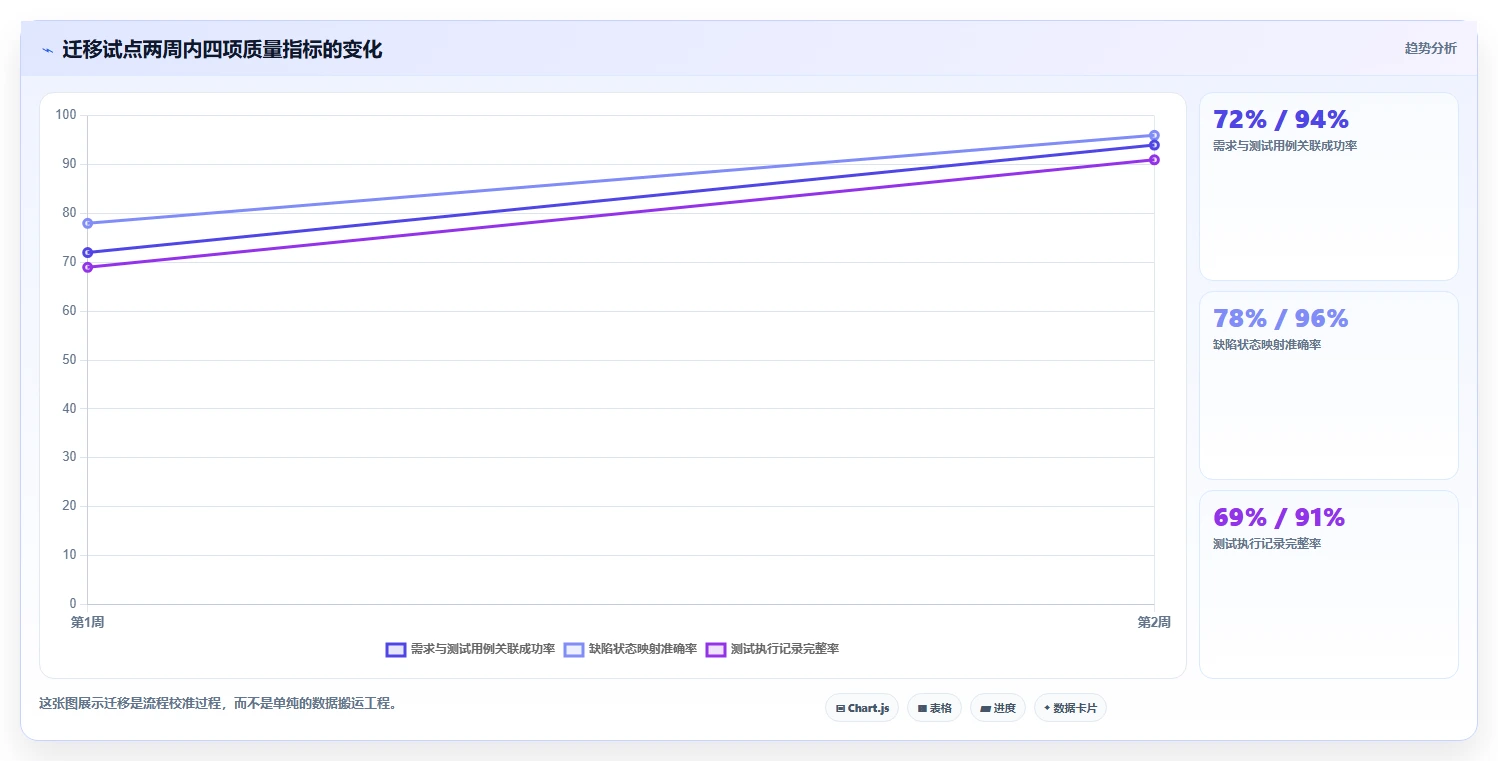The width and height of the screenshot is (1498, 761).
Task: Click the 100 y-axis tick label
Action: click(66, 115)
